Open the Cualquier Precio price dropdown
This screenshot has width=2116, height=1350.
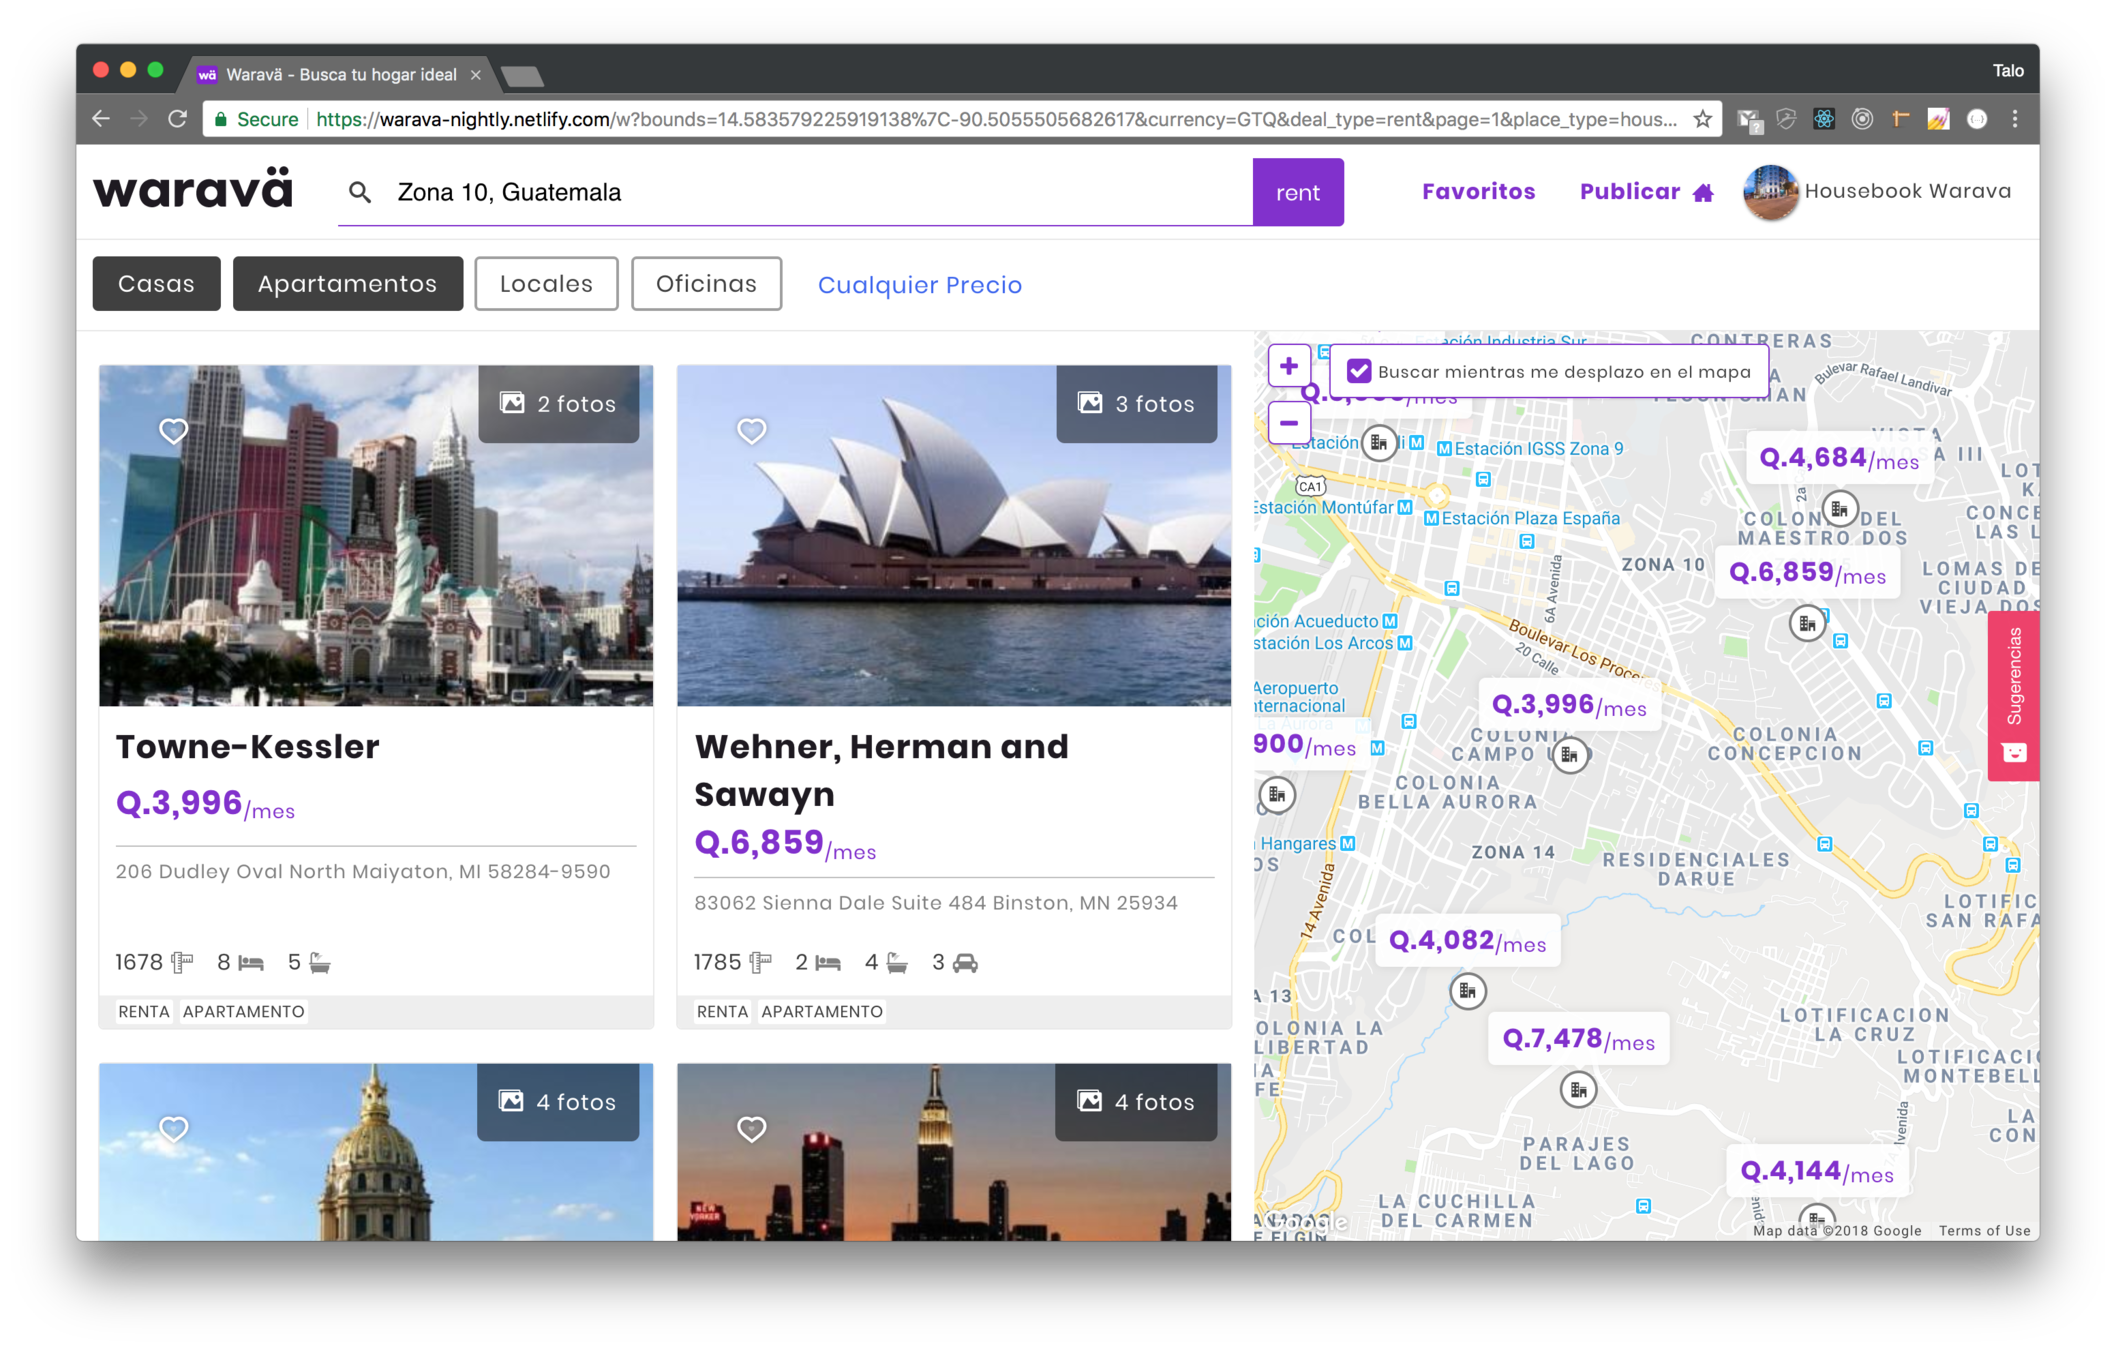[x=919, y=285]
